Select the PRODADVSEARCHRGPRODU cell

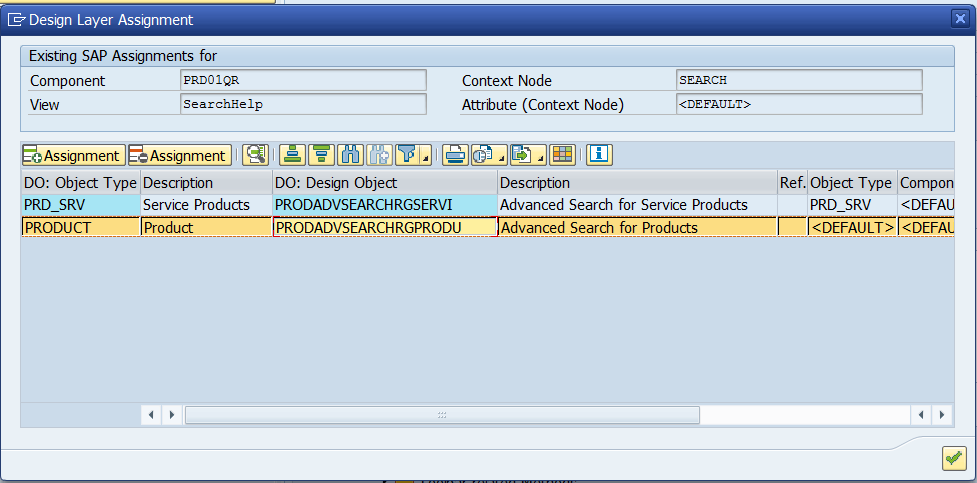(x=385, y=227)
